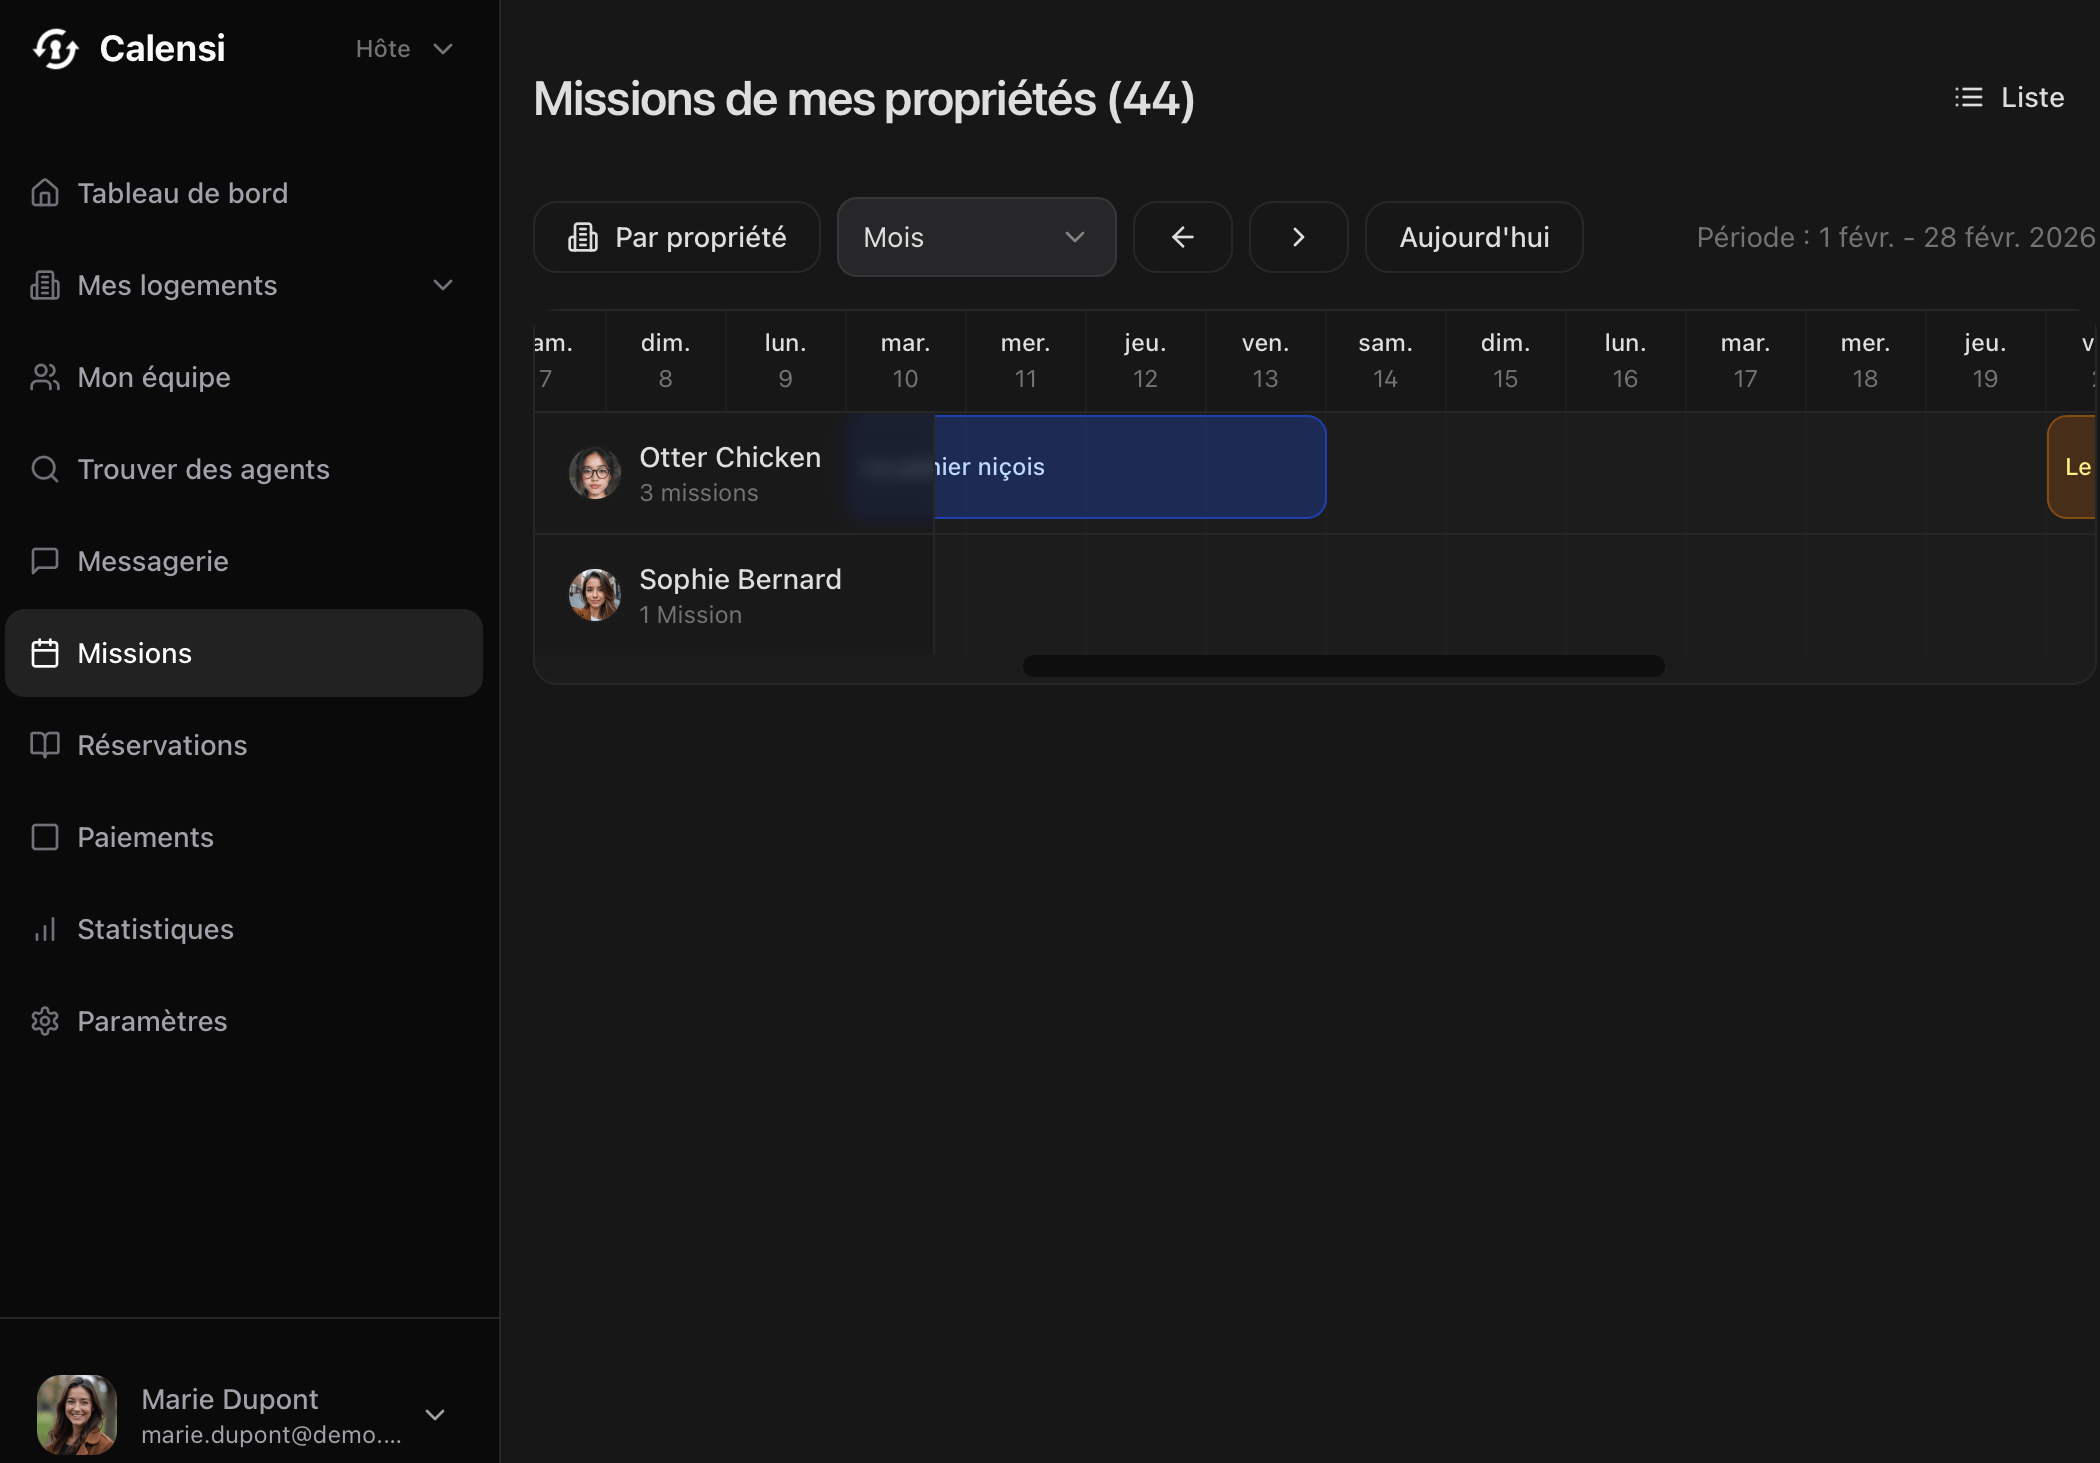Open the blue niçois mission bar

1129,467
